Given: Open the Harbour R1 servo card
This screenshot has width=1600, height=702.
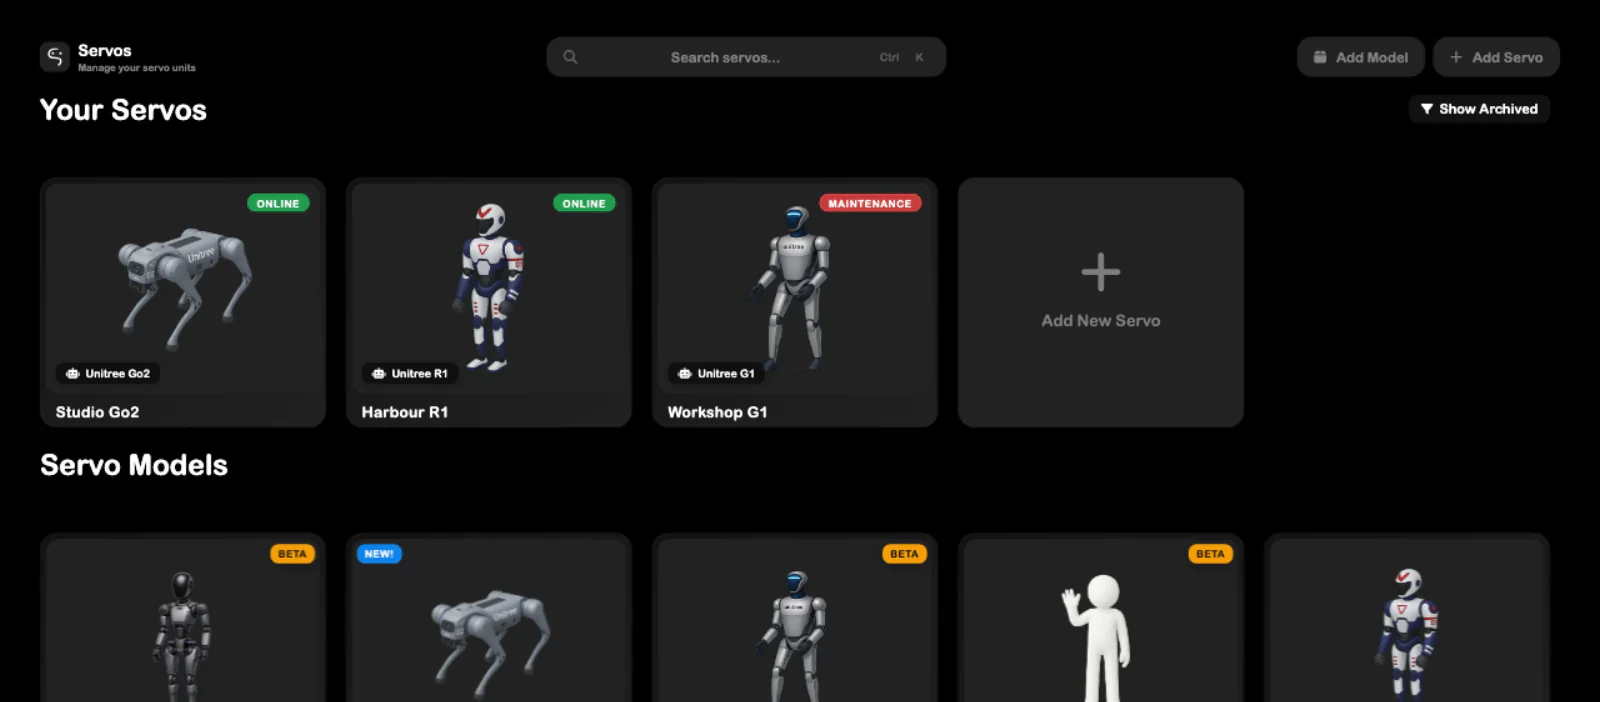Looking at the screenshot, I should pyautogui.click(x=489, y=303).
